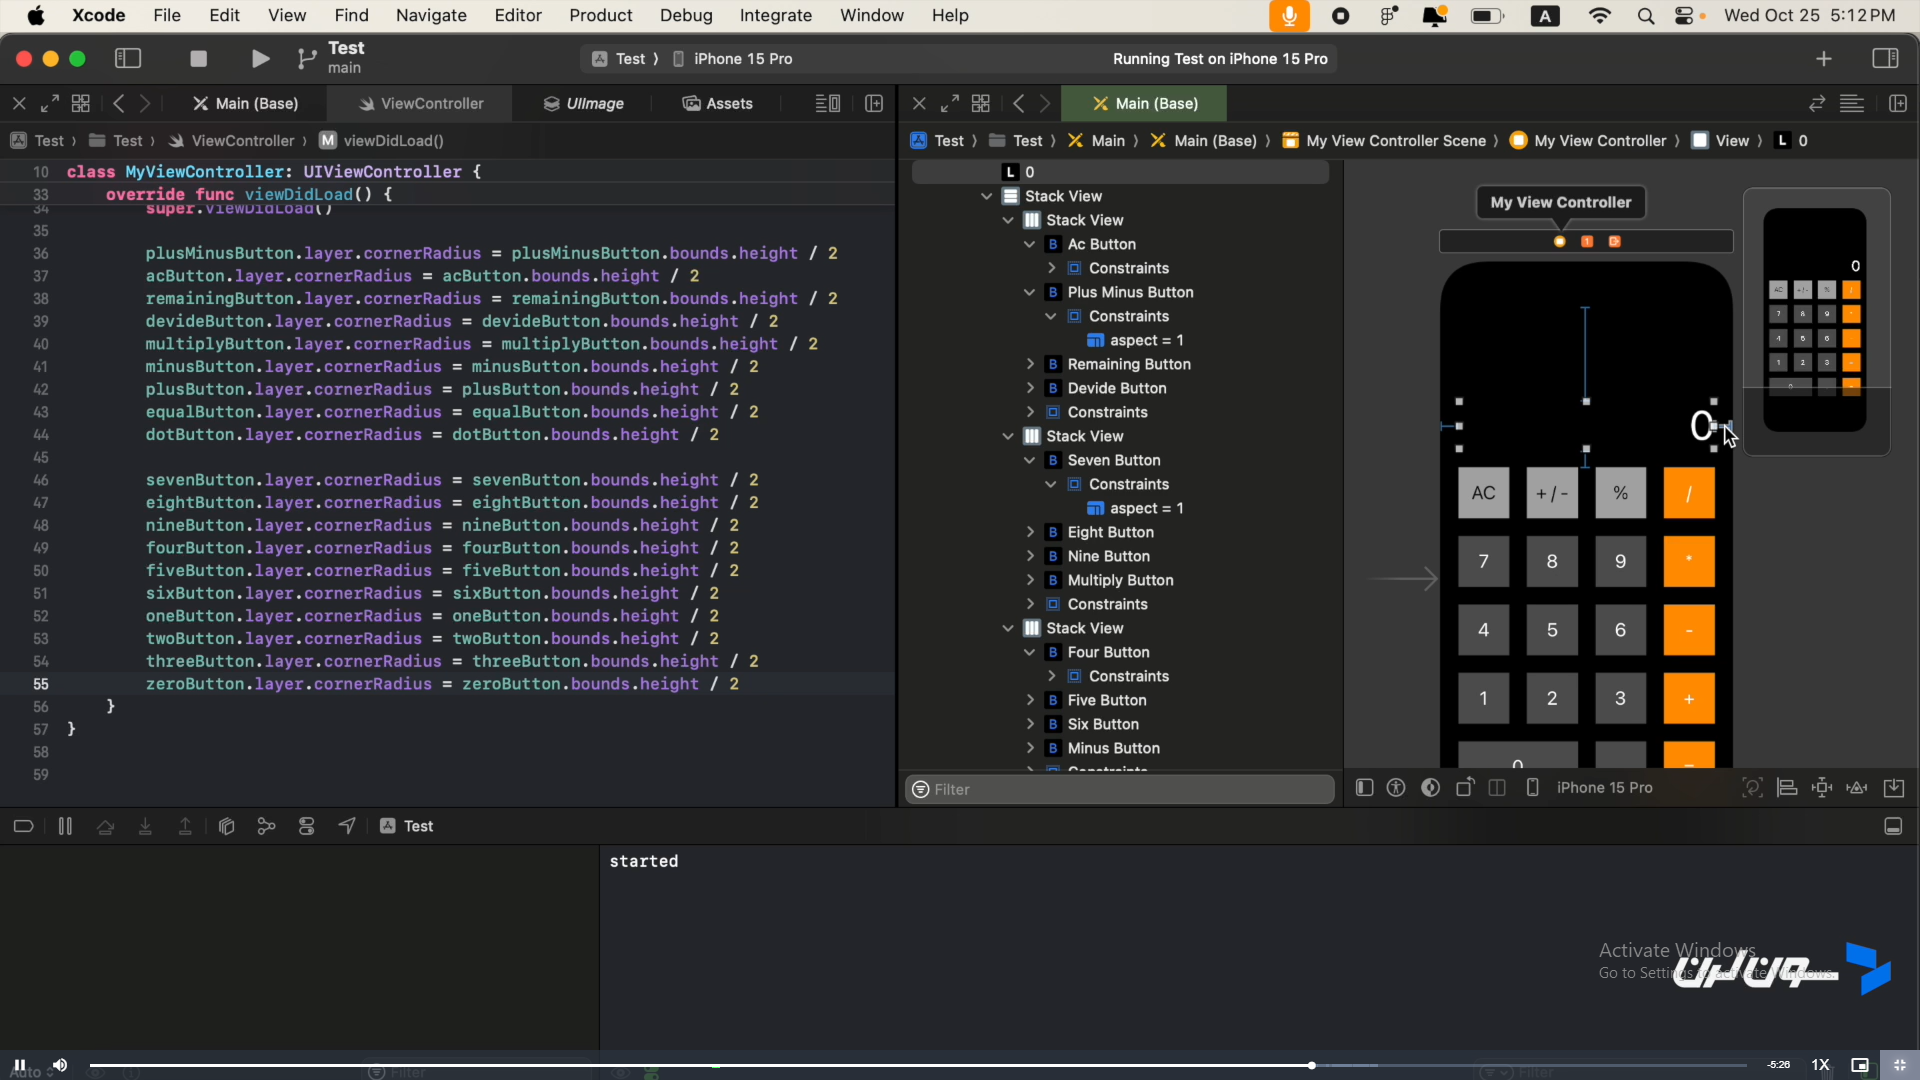Click the video progress slider handle
This screenshot has height=1080, width=1920.
pos(1311,1065)
